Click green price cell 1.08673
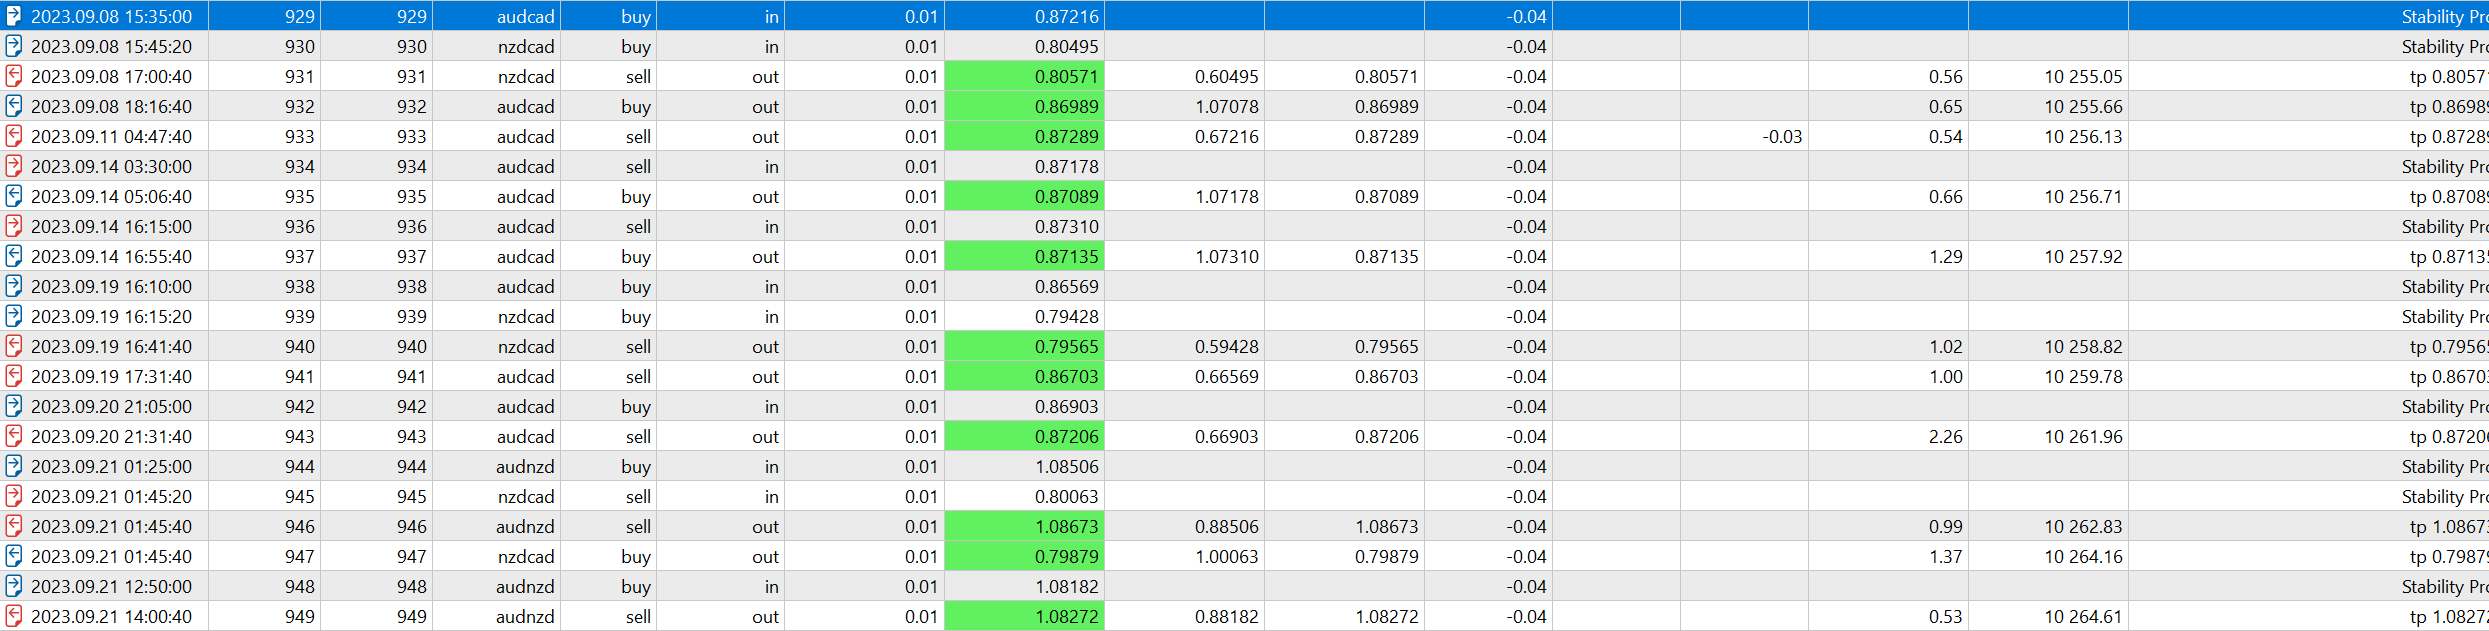Viewport: 2489px width, 631px height. coord(1024,526)
